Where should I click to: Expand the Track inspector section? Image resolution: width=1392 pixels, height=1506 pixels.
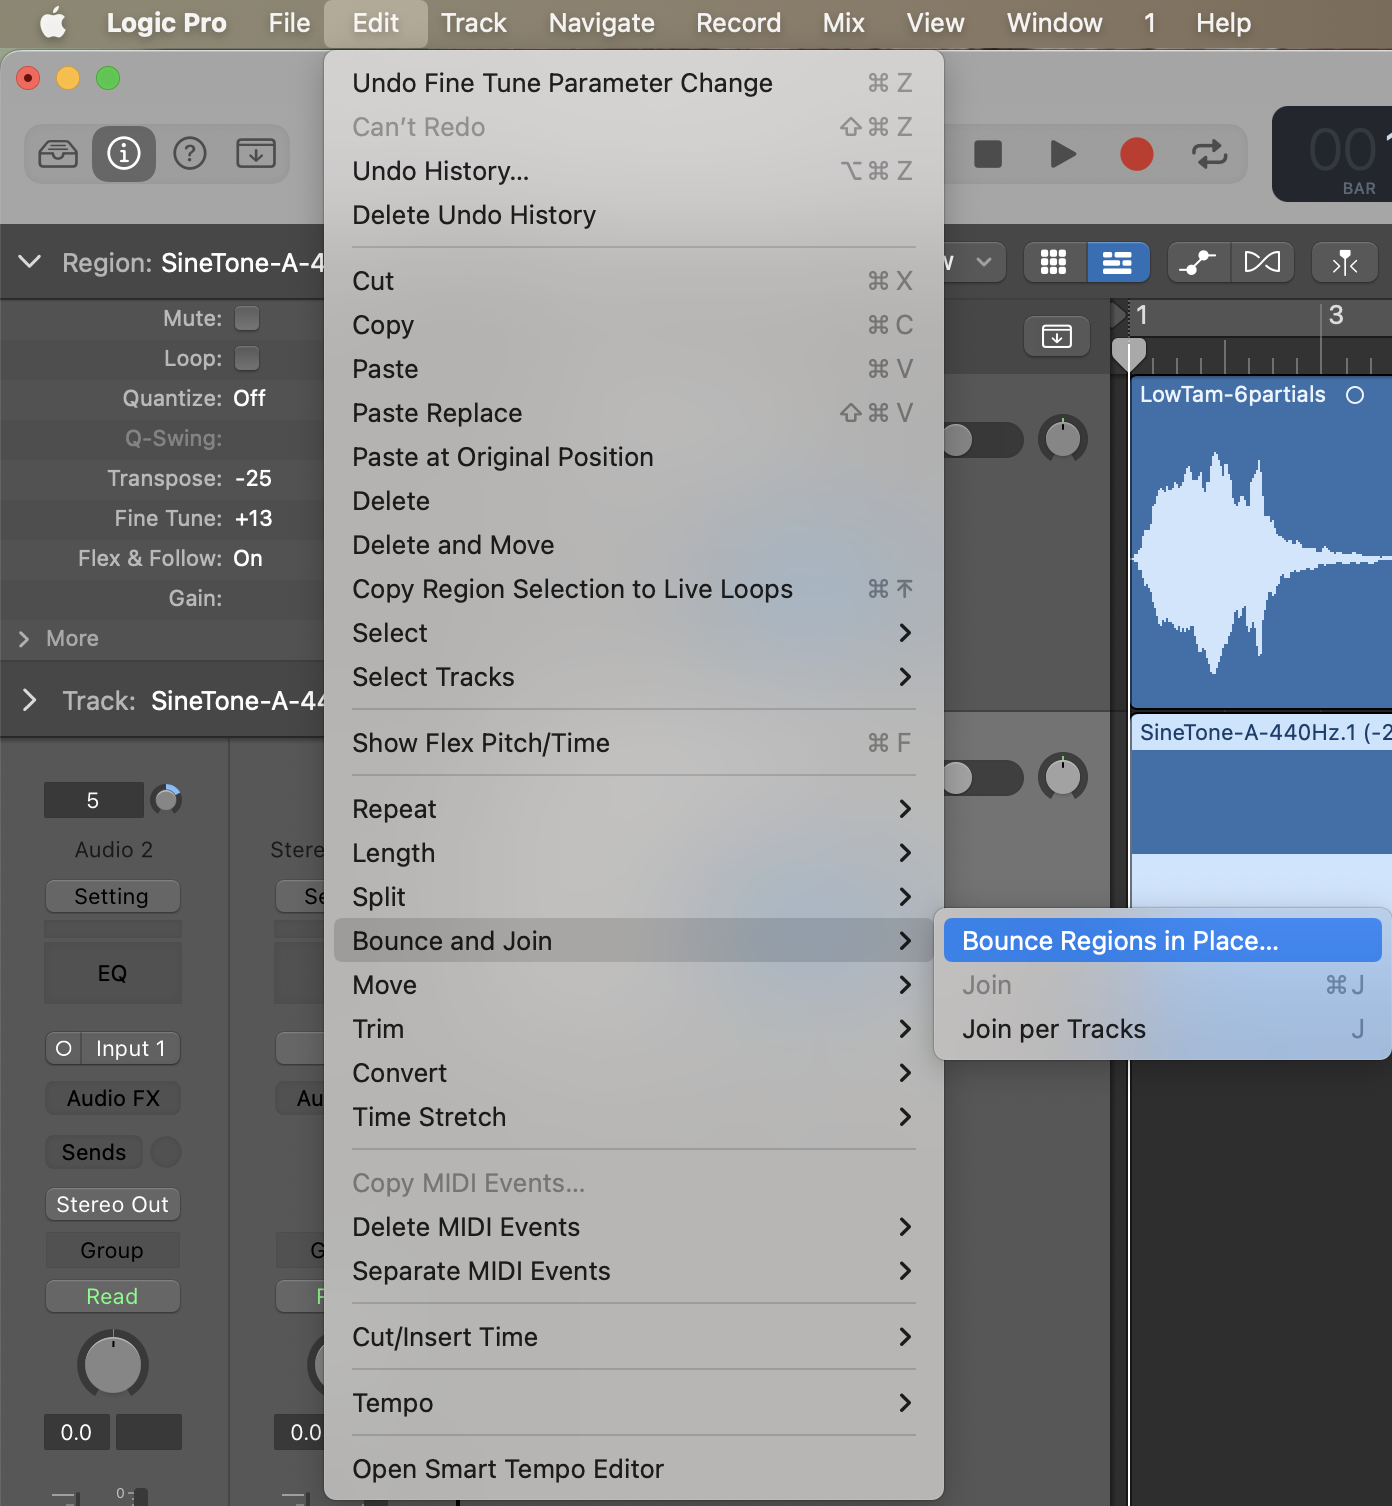[30, 700]
